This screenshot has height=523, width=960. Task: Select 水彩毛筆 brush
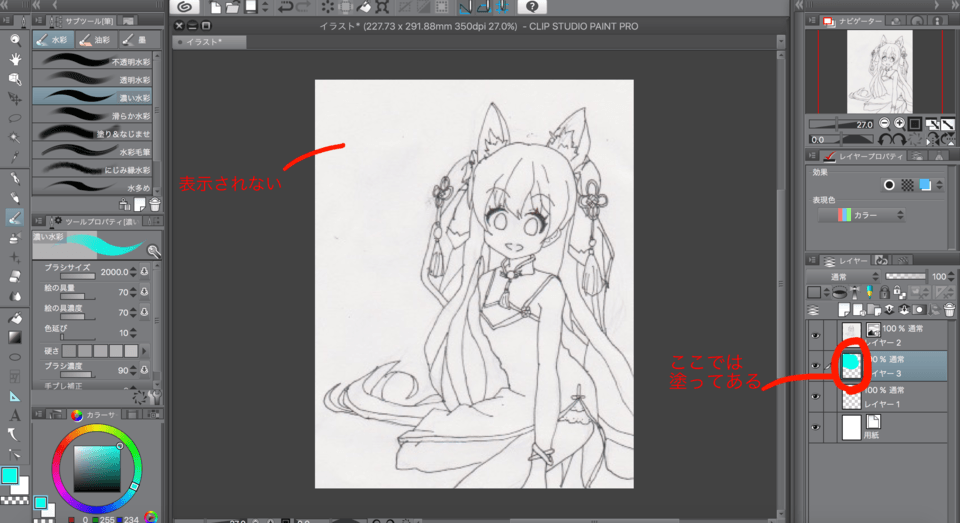click(92, 151)
